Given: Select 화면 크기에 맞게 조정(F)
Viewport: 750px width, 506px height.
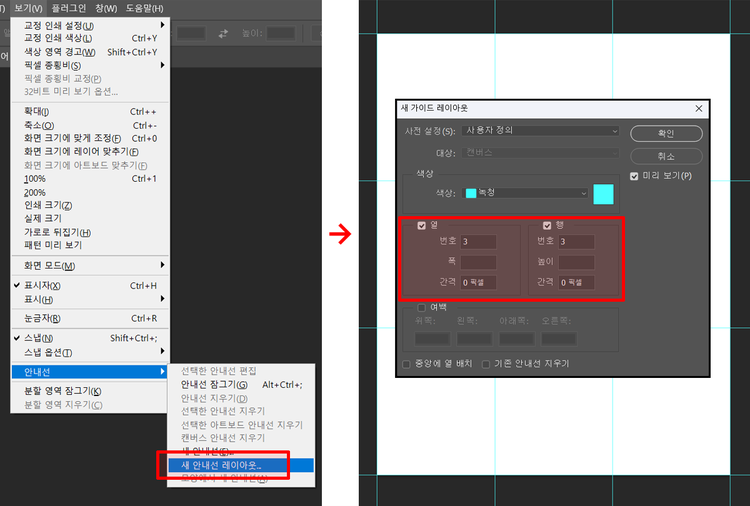Looking at the screenshot, I should [89, 138].
